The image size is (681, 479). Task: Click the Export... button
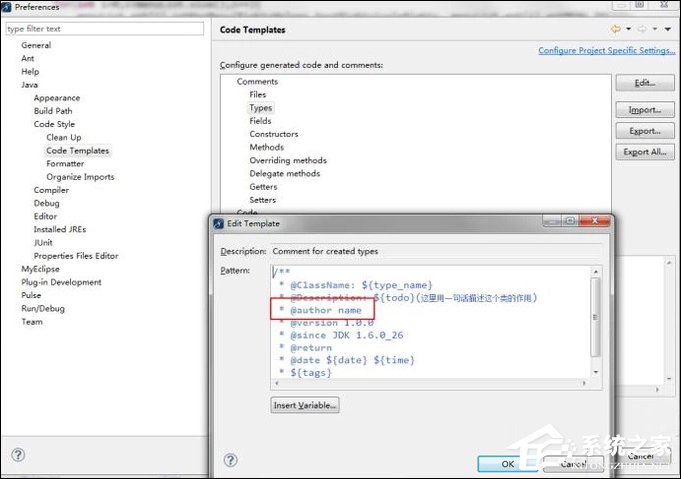645,131
